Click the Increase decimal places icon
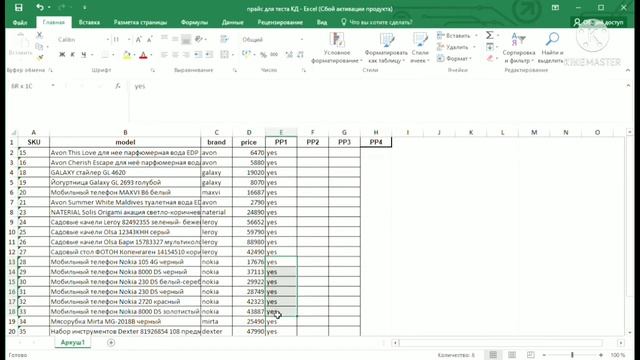This screenshot has width=640, height=360. pyautogui.click(x=289, y=54)
